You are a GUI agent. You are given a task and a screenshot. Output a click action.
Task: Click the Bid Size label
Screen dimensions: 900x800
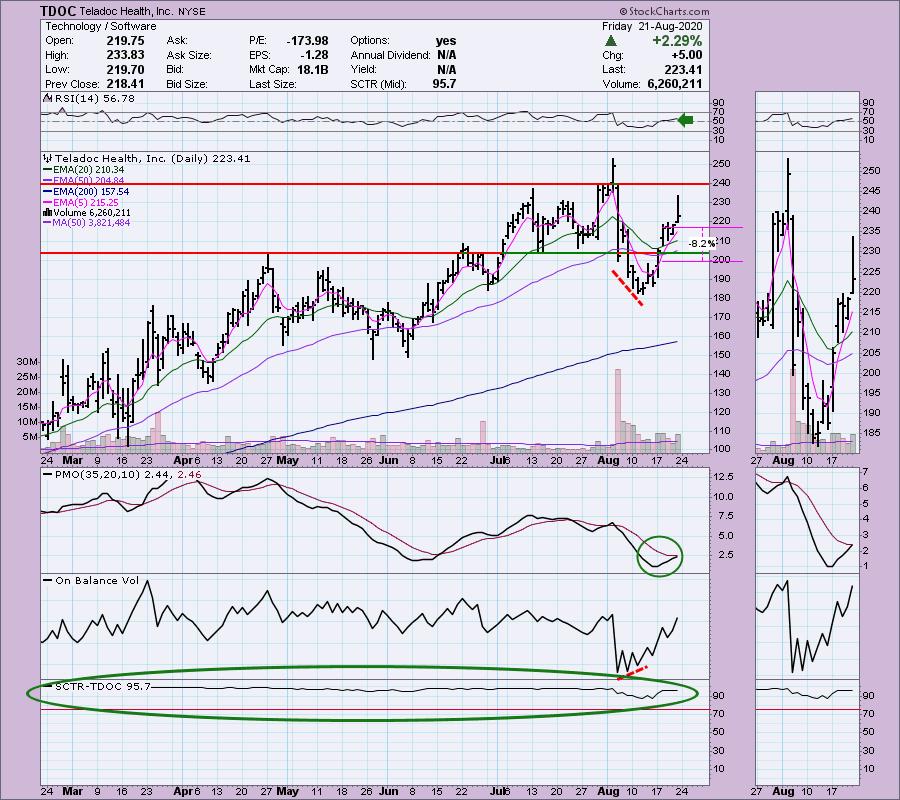[x=187, y=84]
